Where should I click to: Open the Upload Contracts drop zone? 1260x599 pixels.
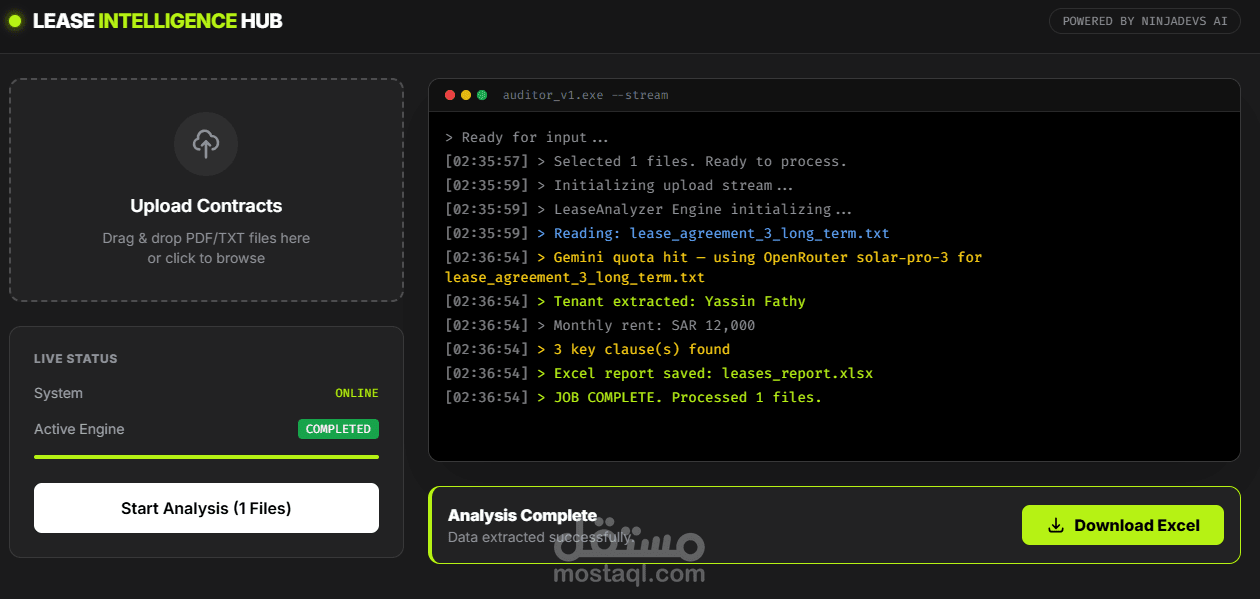pyautogui.click(x=206, y=190)
